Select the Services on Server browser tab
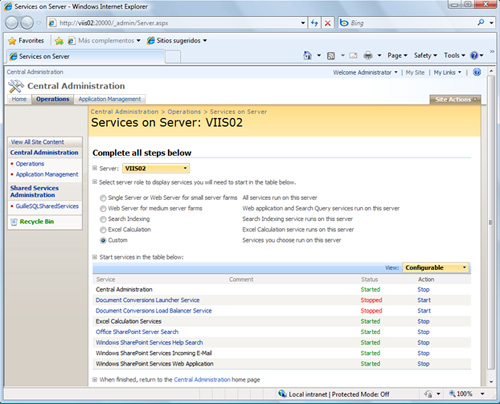This screenshot has height=404, width=500. coord(86,56)
